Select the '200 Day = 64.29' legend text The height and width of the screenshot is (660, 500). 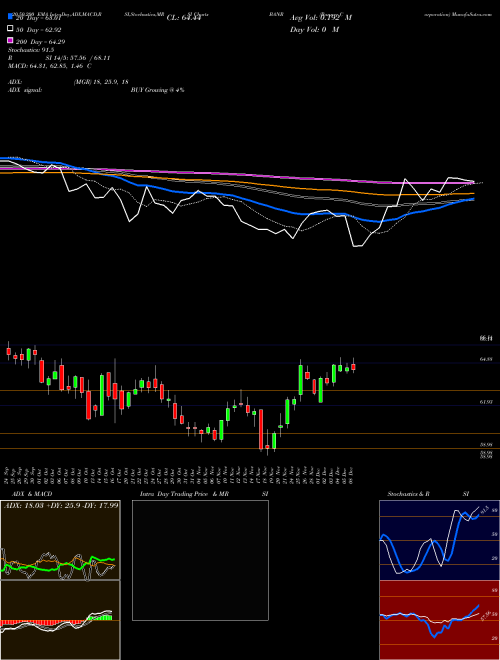click(x=40, y=42)
